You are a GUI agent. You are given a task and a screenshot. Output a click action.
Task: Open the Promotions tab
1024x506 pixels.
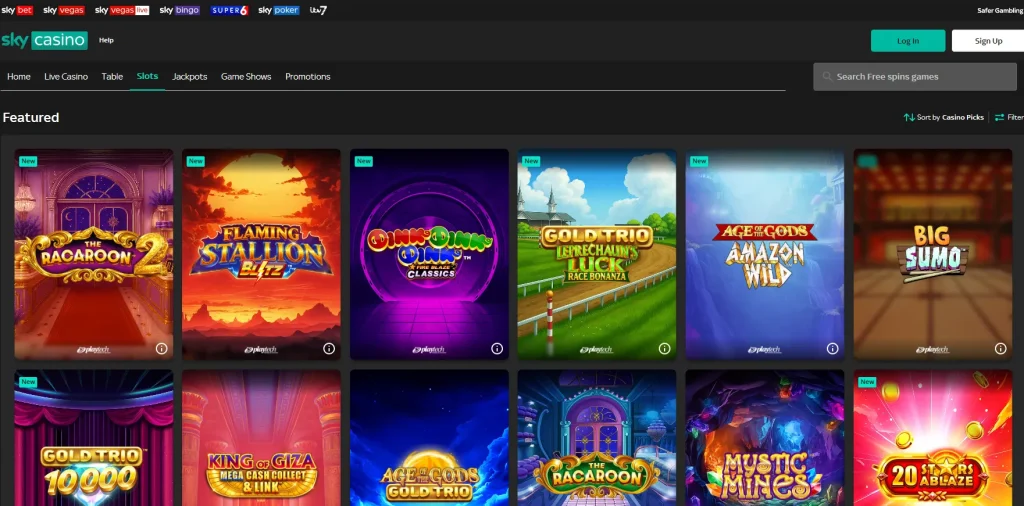[x=308, y=76]
